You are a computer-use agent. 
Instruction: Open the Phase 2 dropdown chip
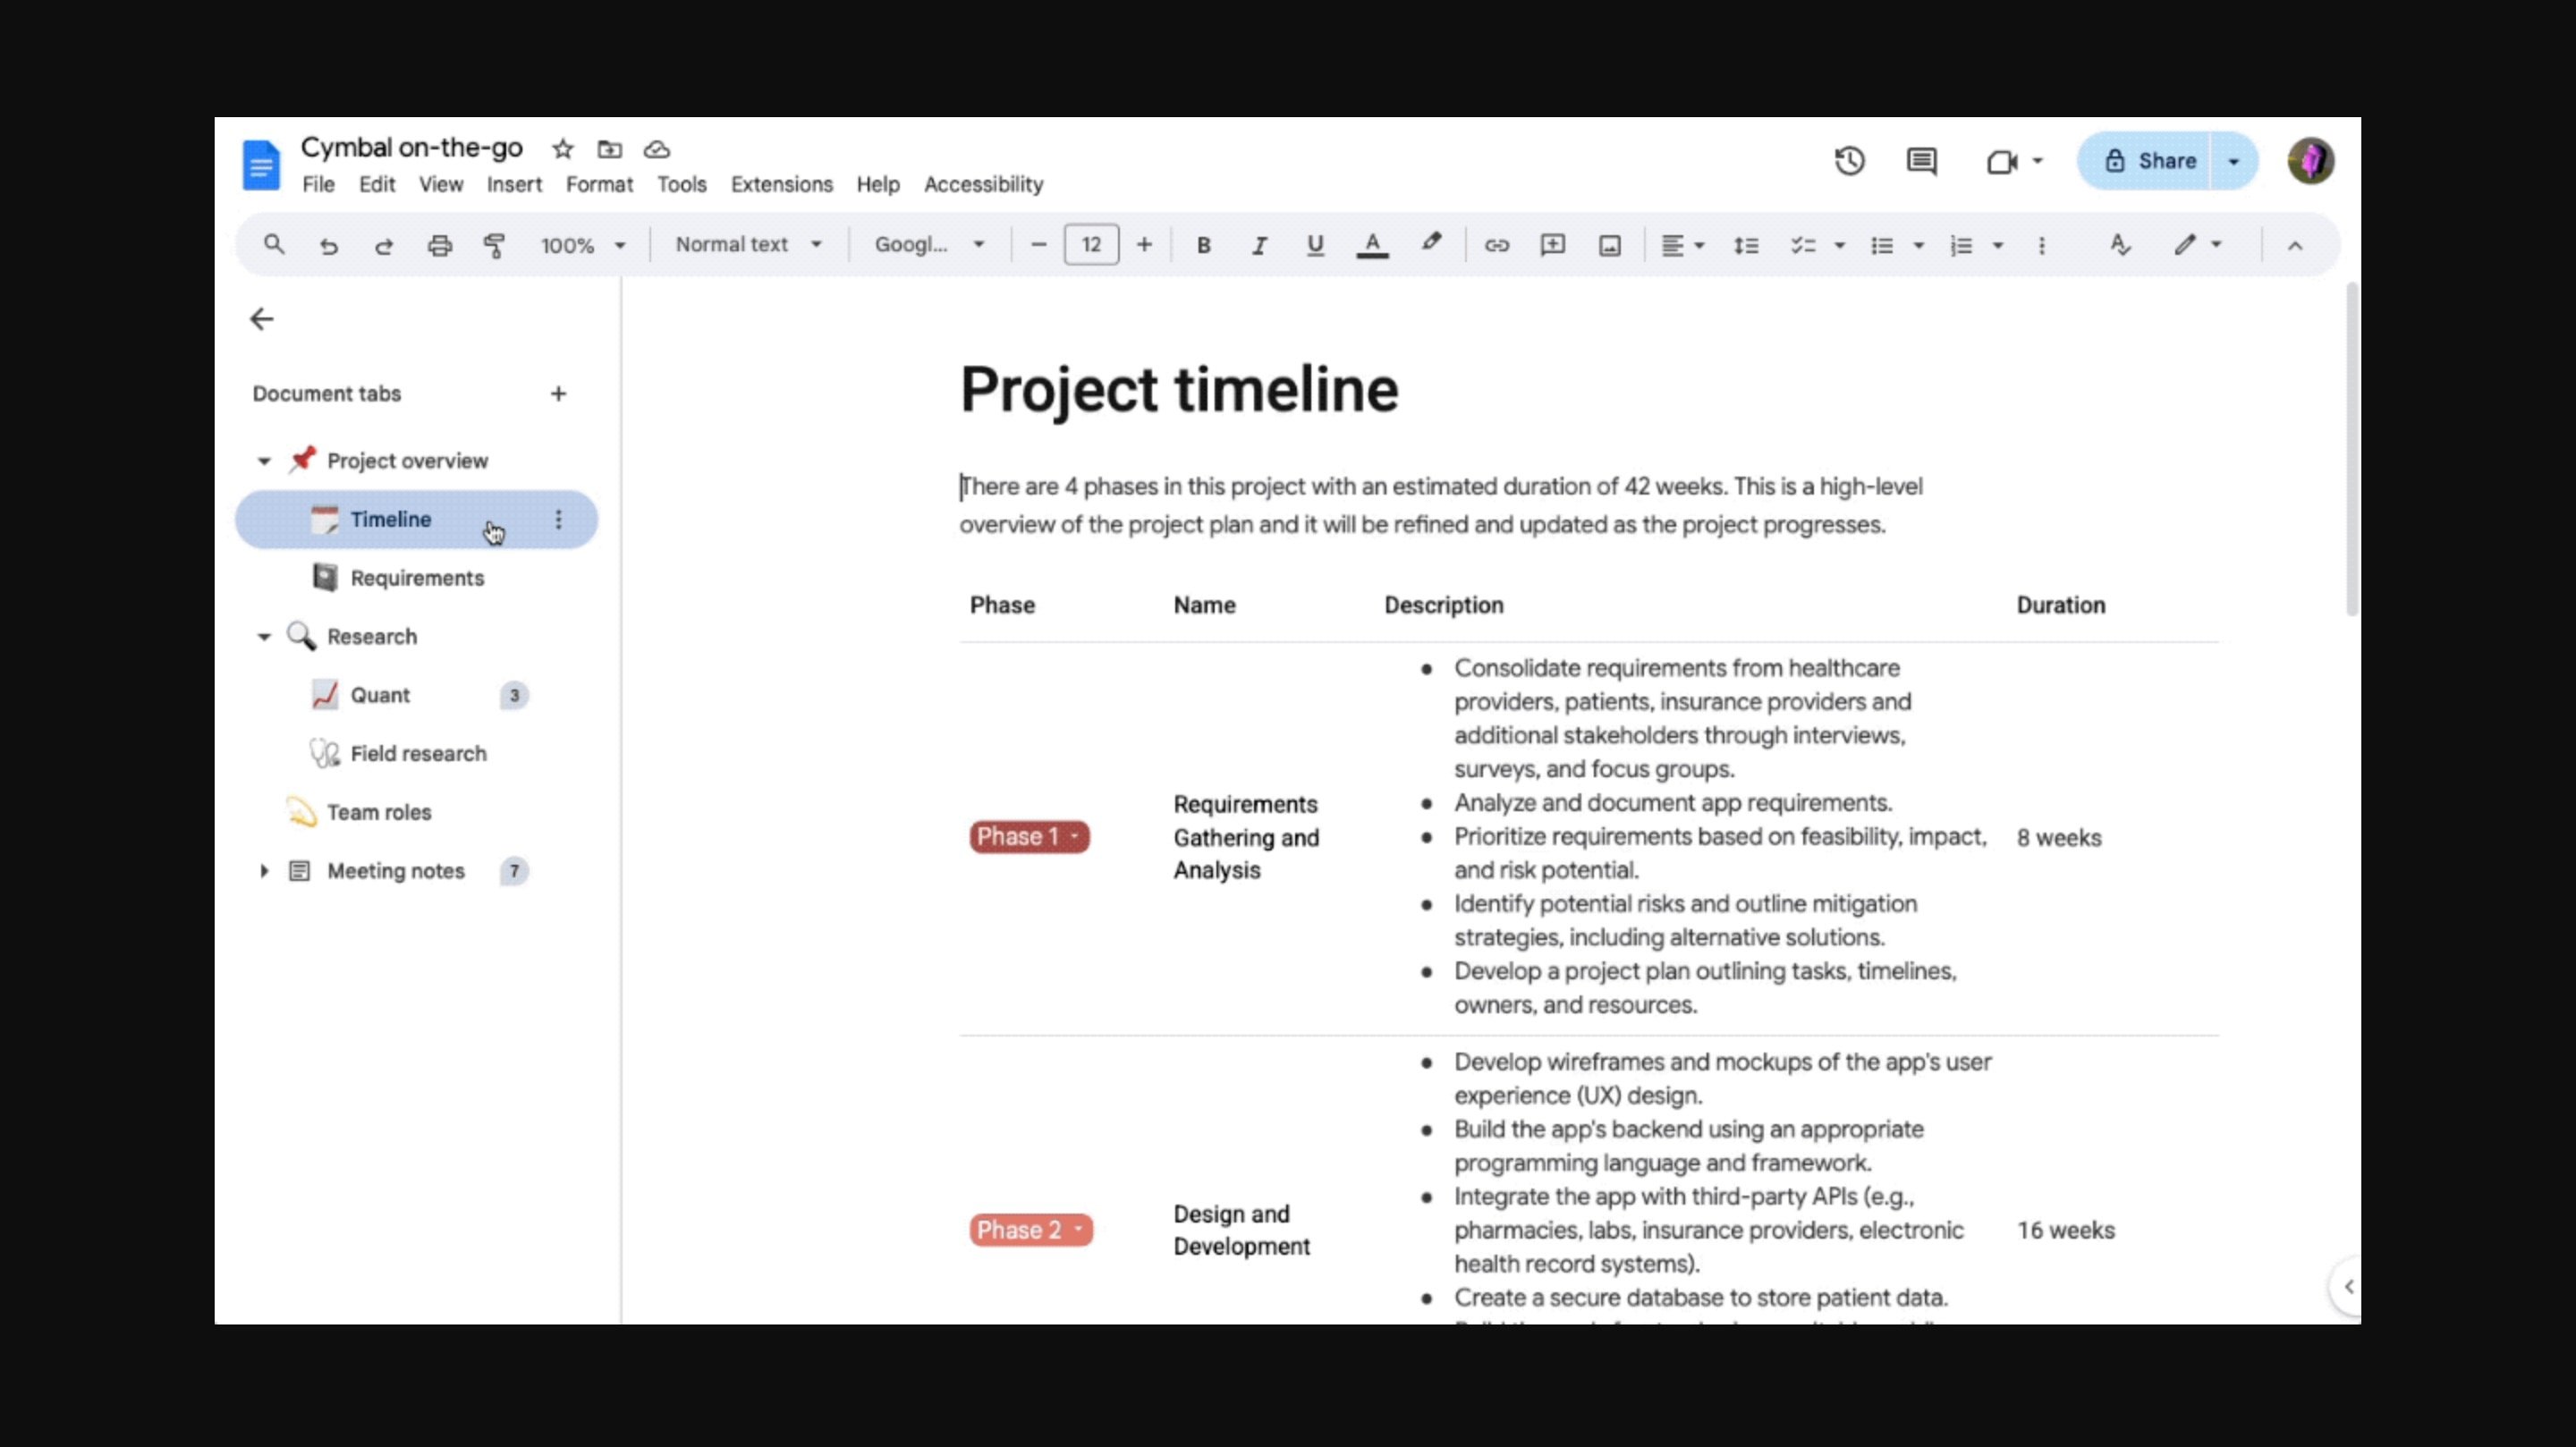point(1031,1230)
